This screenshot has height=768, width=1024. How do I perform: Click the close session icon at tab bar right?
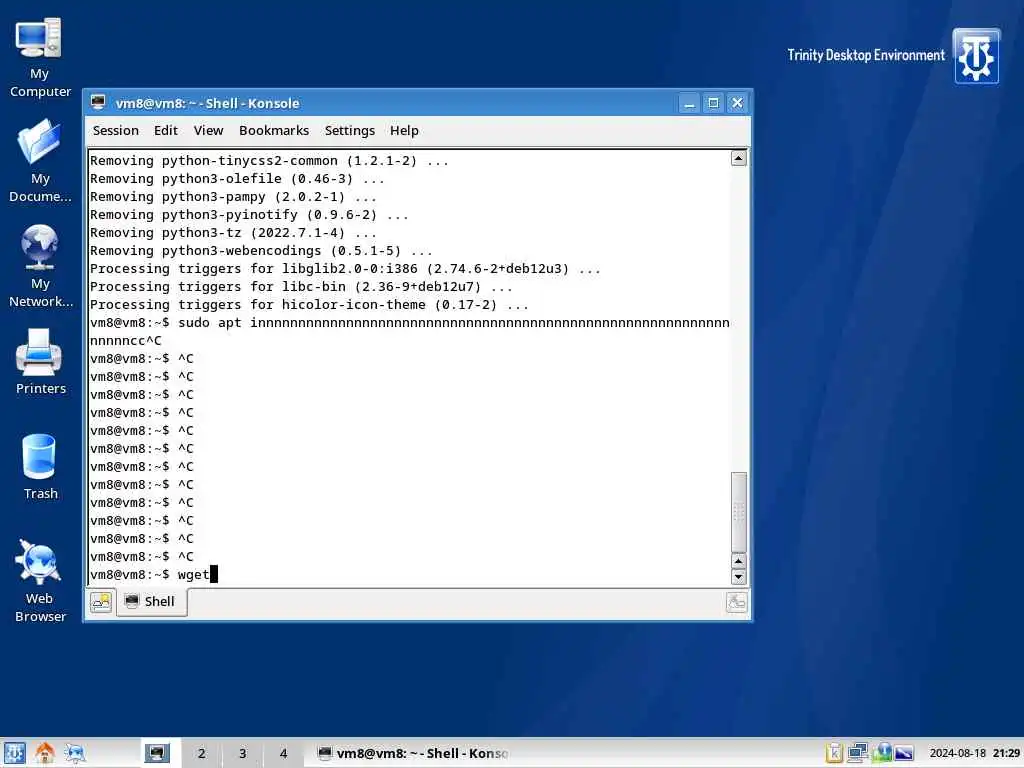[x=737, y=602]
